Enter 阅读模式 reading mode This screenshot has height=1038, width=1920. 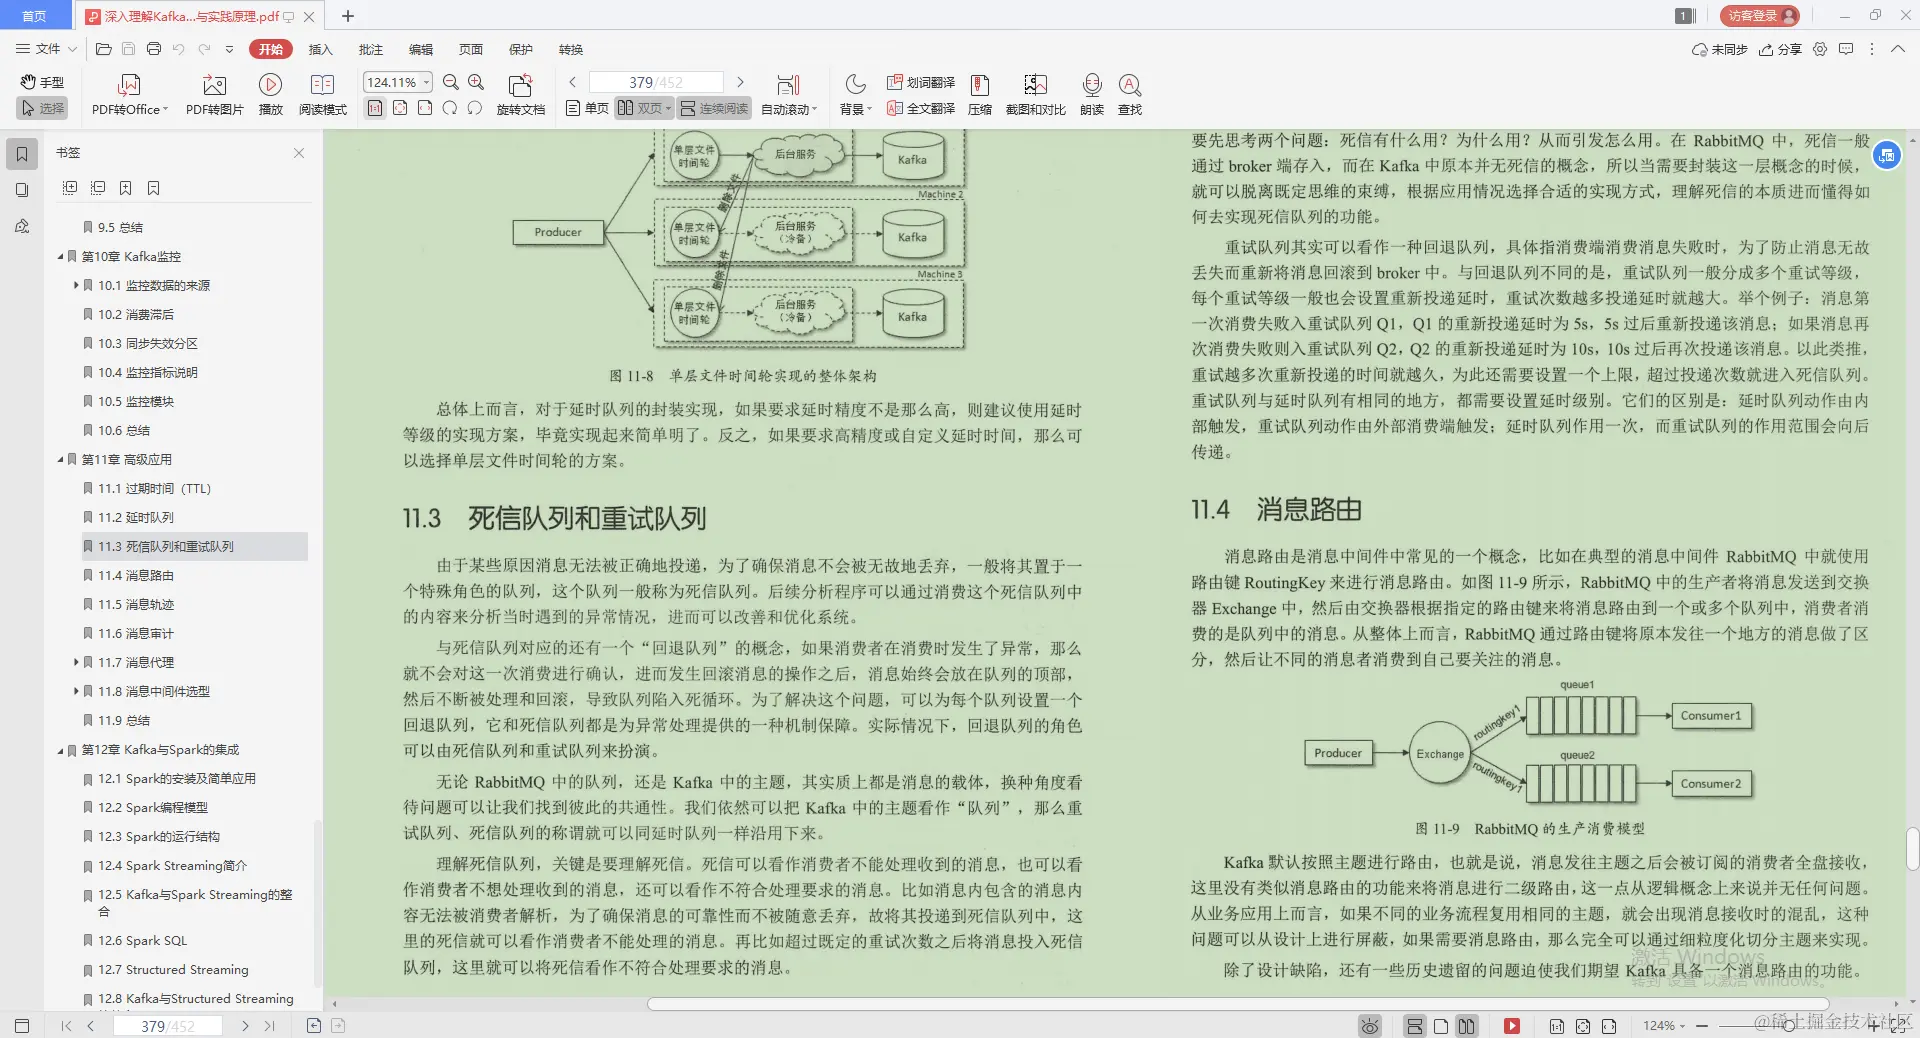pos(322,93)
